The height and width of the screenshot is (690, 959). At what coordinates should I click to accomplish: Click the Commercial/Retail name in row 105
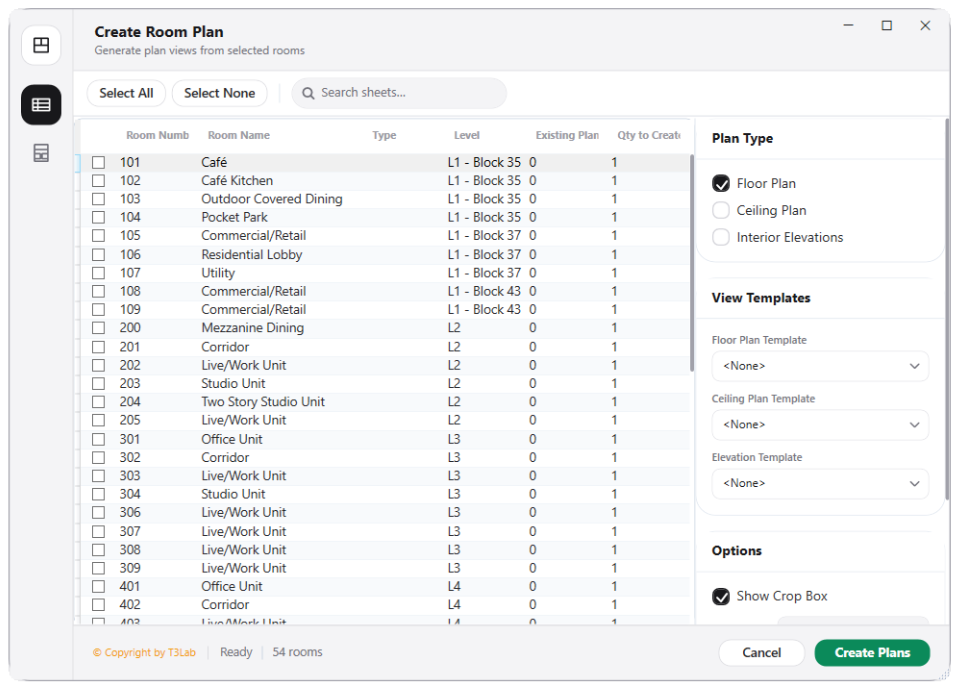[254, 236]
